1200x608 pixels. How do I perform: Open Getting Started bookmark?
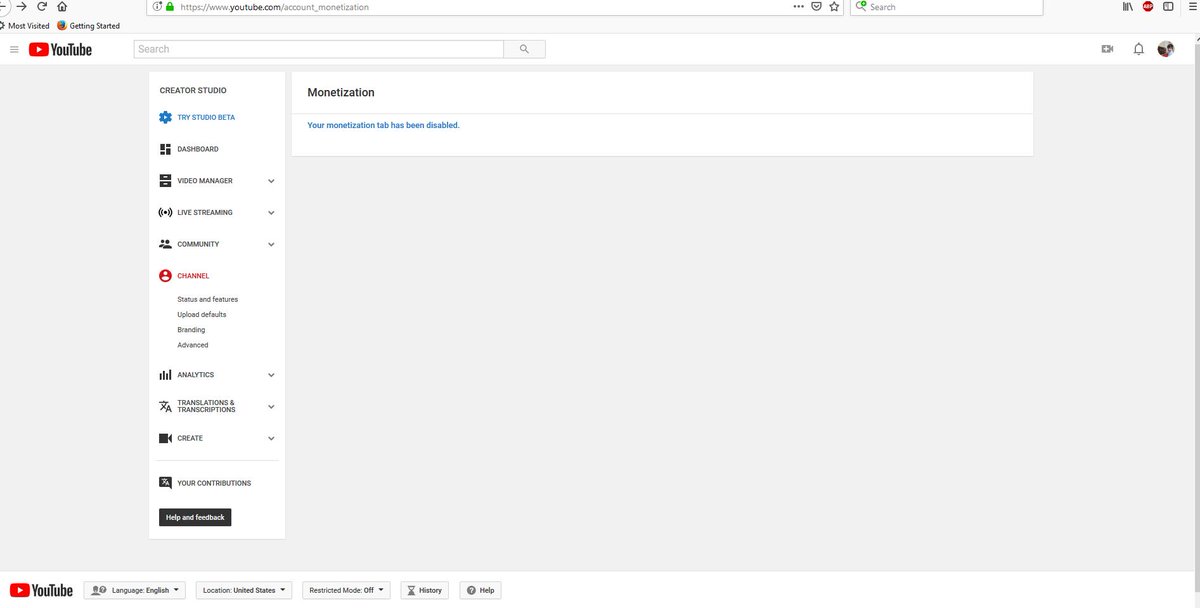tap(89, 26)
